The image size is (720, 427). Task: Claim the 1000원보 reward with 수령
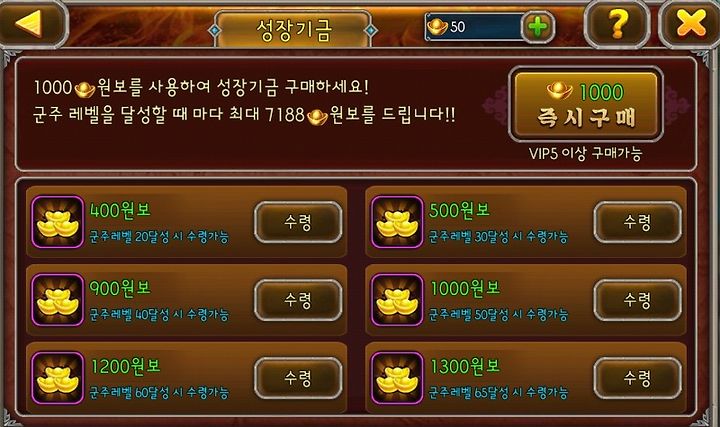click(x=637, y=300)
